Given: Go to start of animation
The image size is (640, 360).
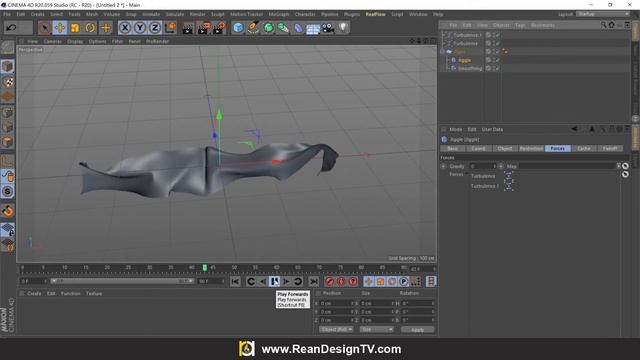Looking at the screenshot, I should (x=235, y=282).
